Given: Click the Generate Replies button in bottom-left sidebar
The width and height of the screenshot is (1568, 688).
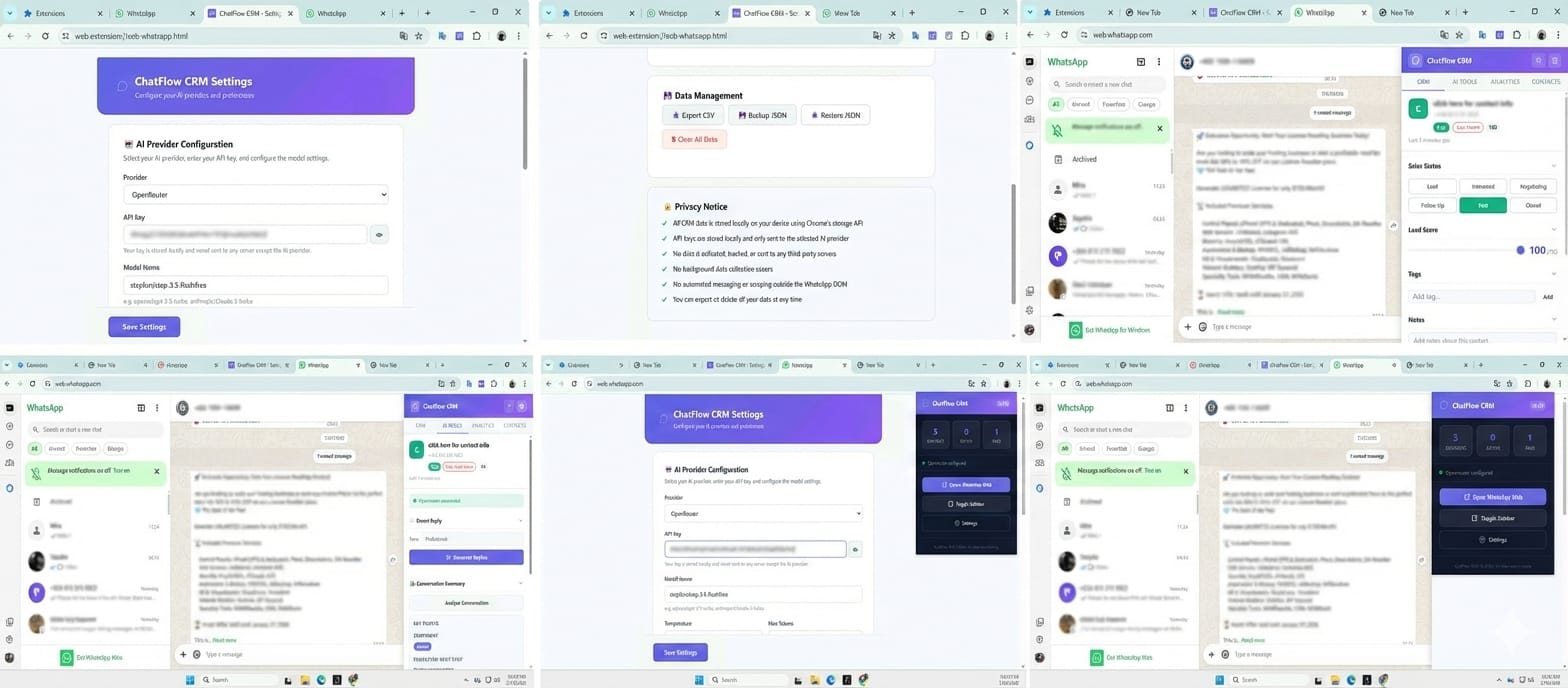Looking at the screenshot, I should [x=466, y=557].
